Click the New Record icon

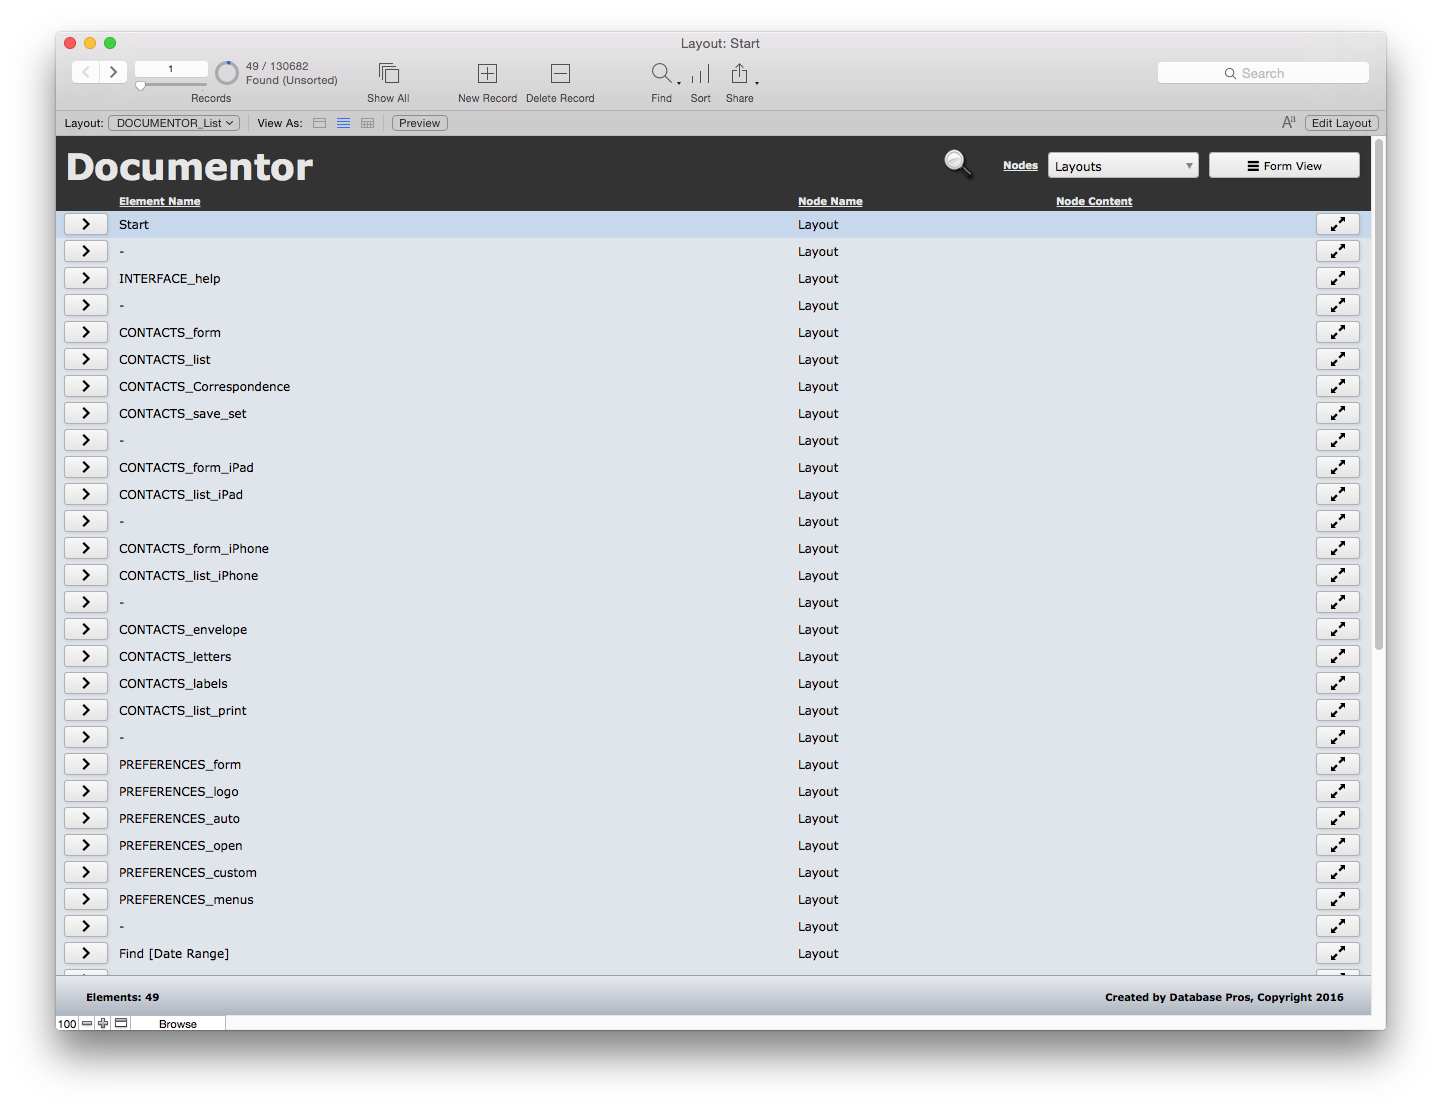coord(487,74)
